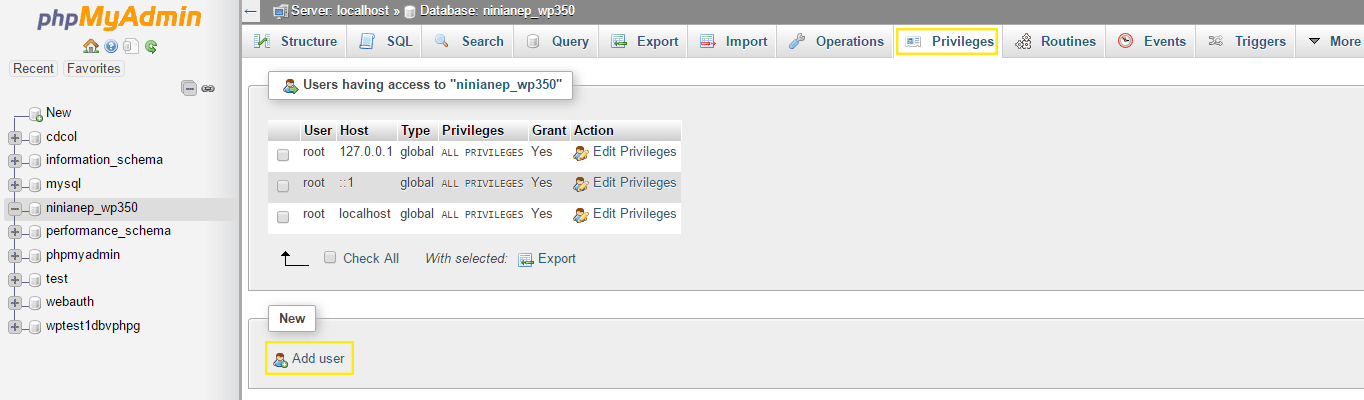
Task: Click Export link next to With selected
Action: coord(557,258)
